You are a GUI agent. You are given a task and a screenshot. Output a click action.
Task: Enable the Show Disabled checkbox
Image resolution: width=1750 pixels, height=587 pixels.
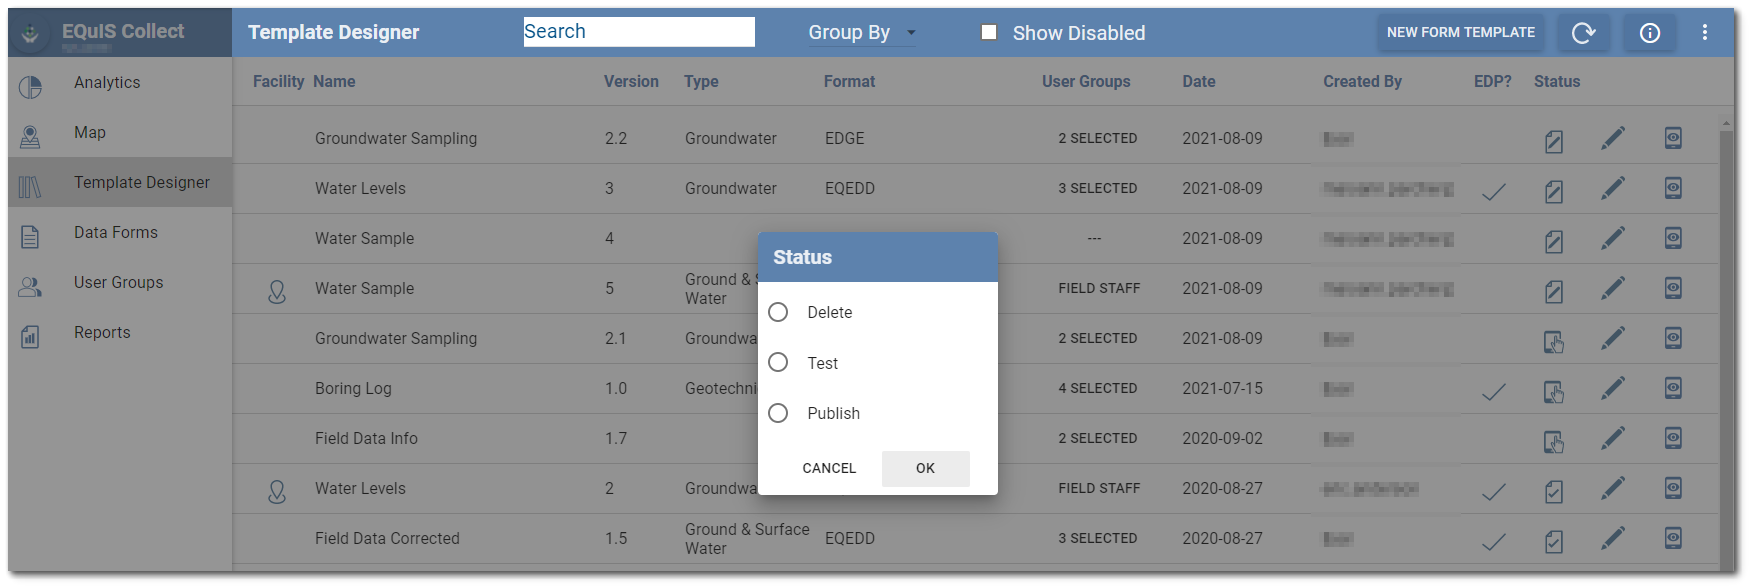point(989,33)
